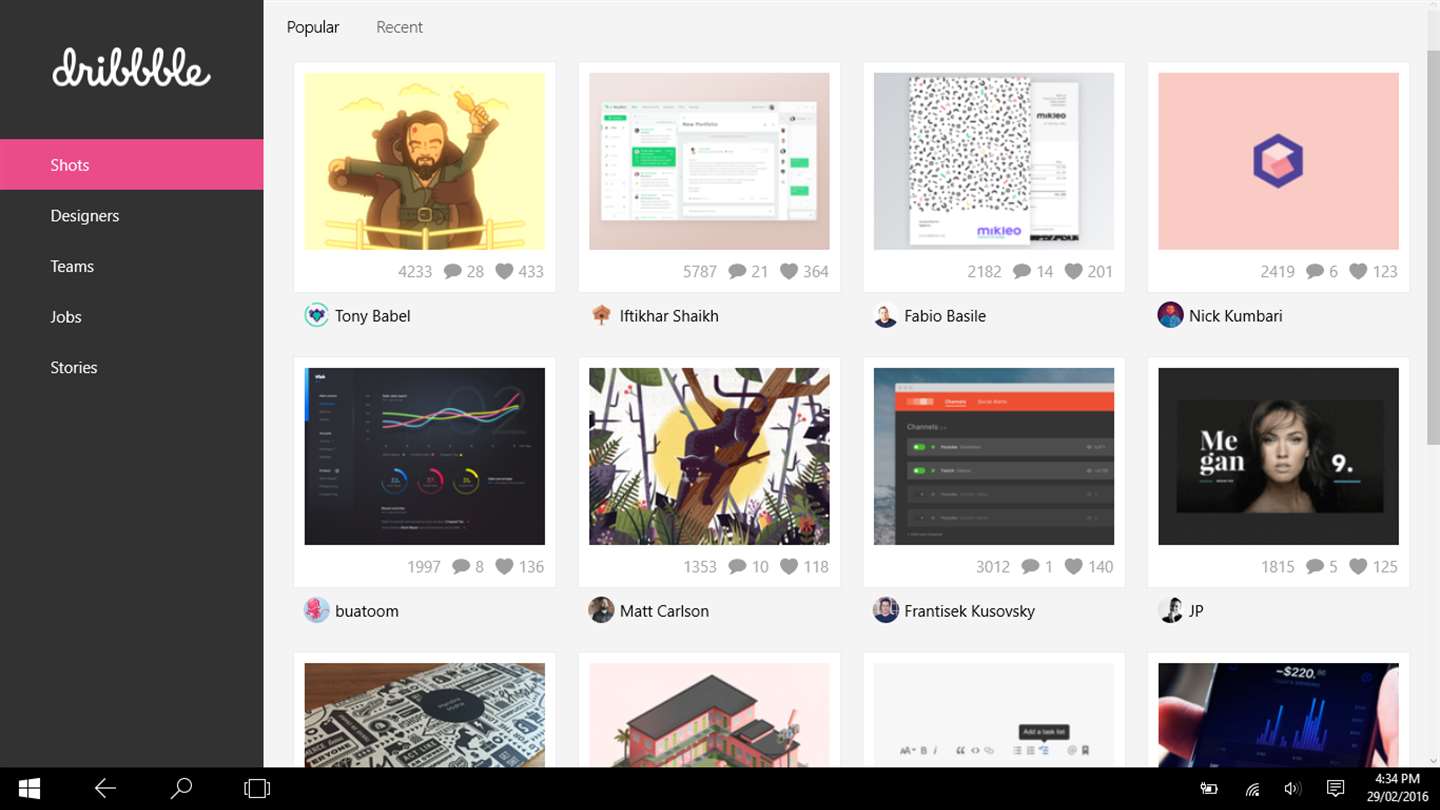
Task: Open comments on Fabio Basile's shot
Action: (x=1022, y=271)
